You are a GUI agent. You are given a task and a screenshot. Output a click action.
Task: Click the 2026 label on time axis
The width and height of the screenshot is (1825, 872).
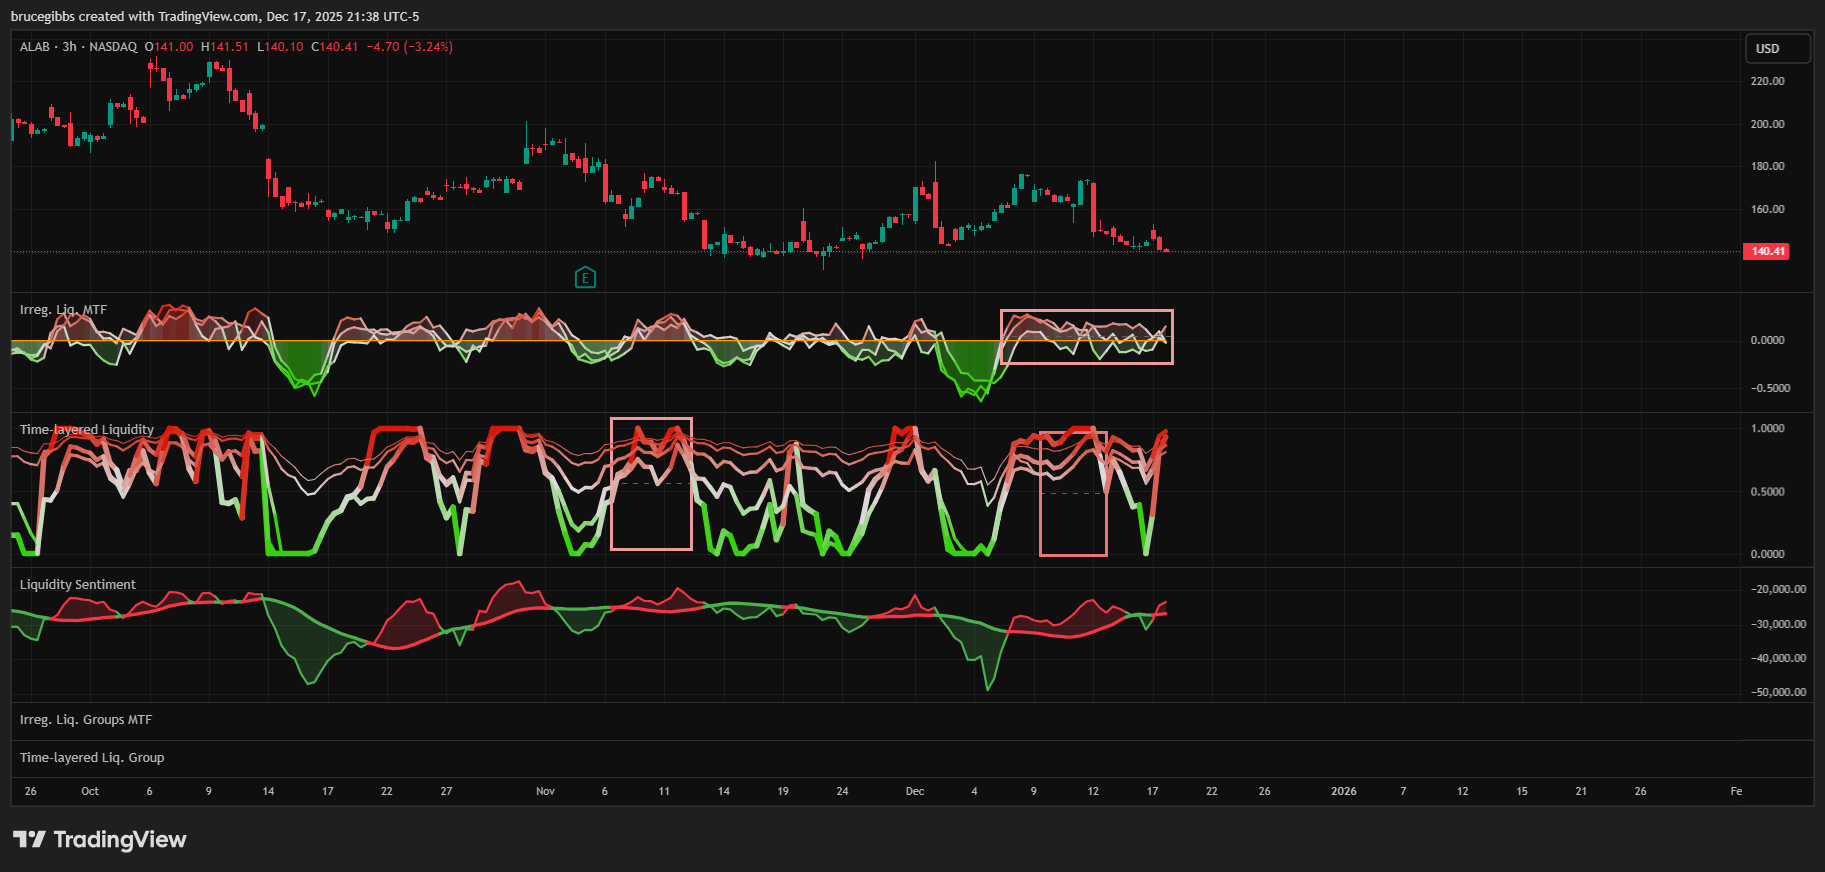1343,791
